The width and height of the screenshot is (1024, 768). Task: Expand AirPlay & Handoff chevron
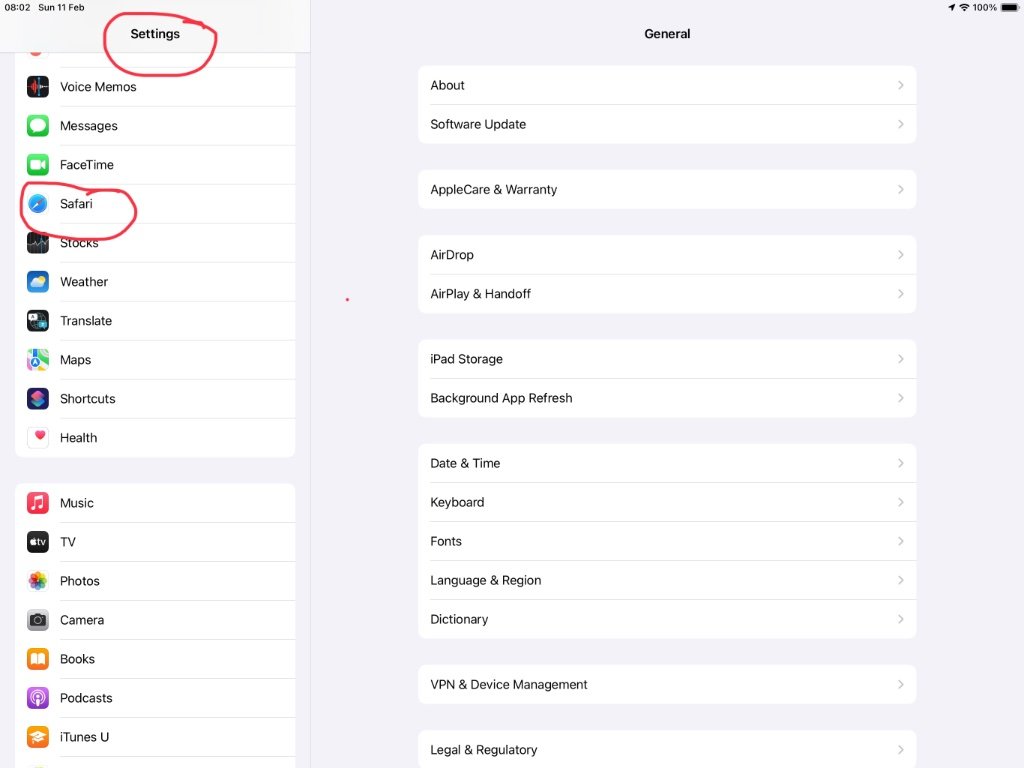click(901, 294)
